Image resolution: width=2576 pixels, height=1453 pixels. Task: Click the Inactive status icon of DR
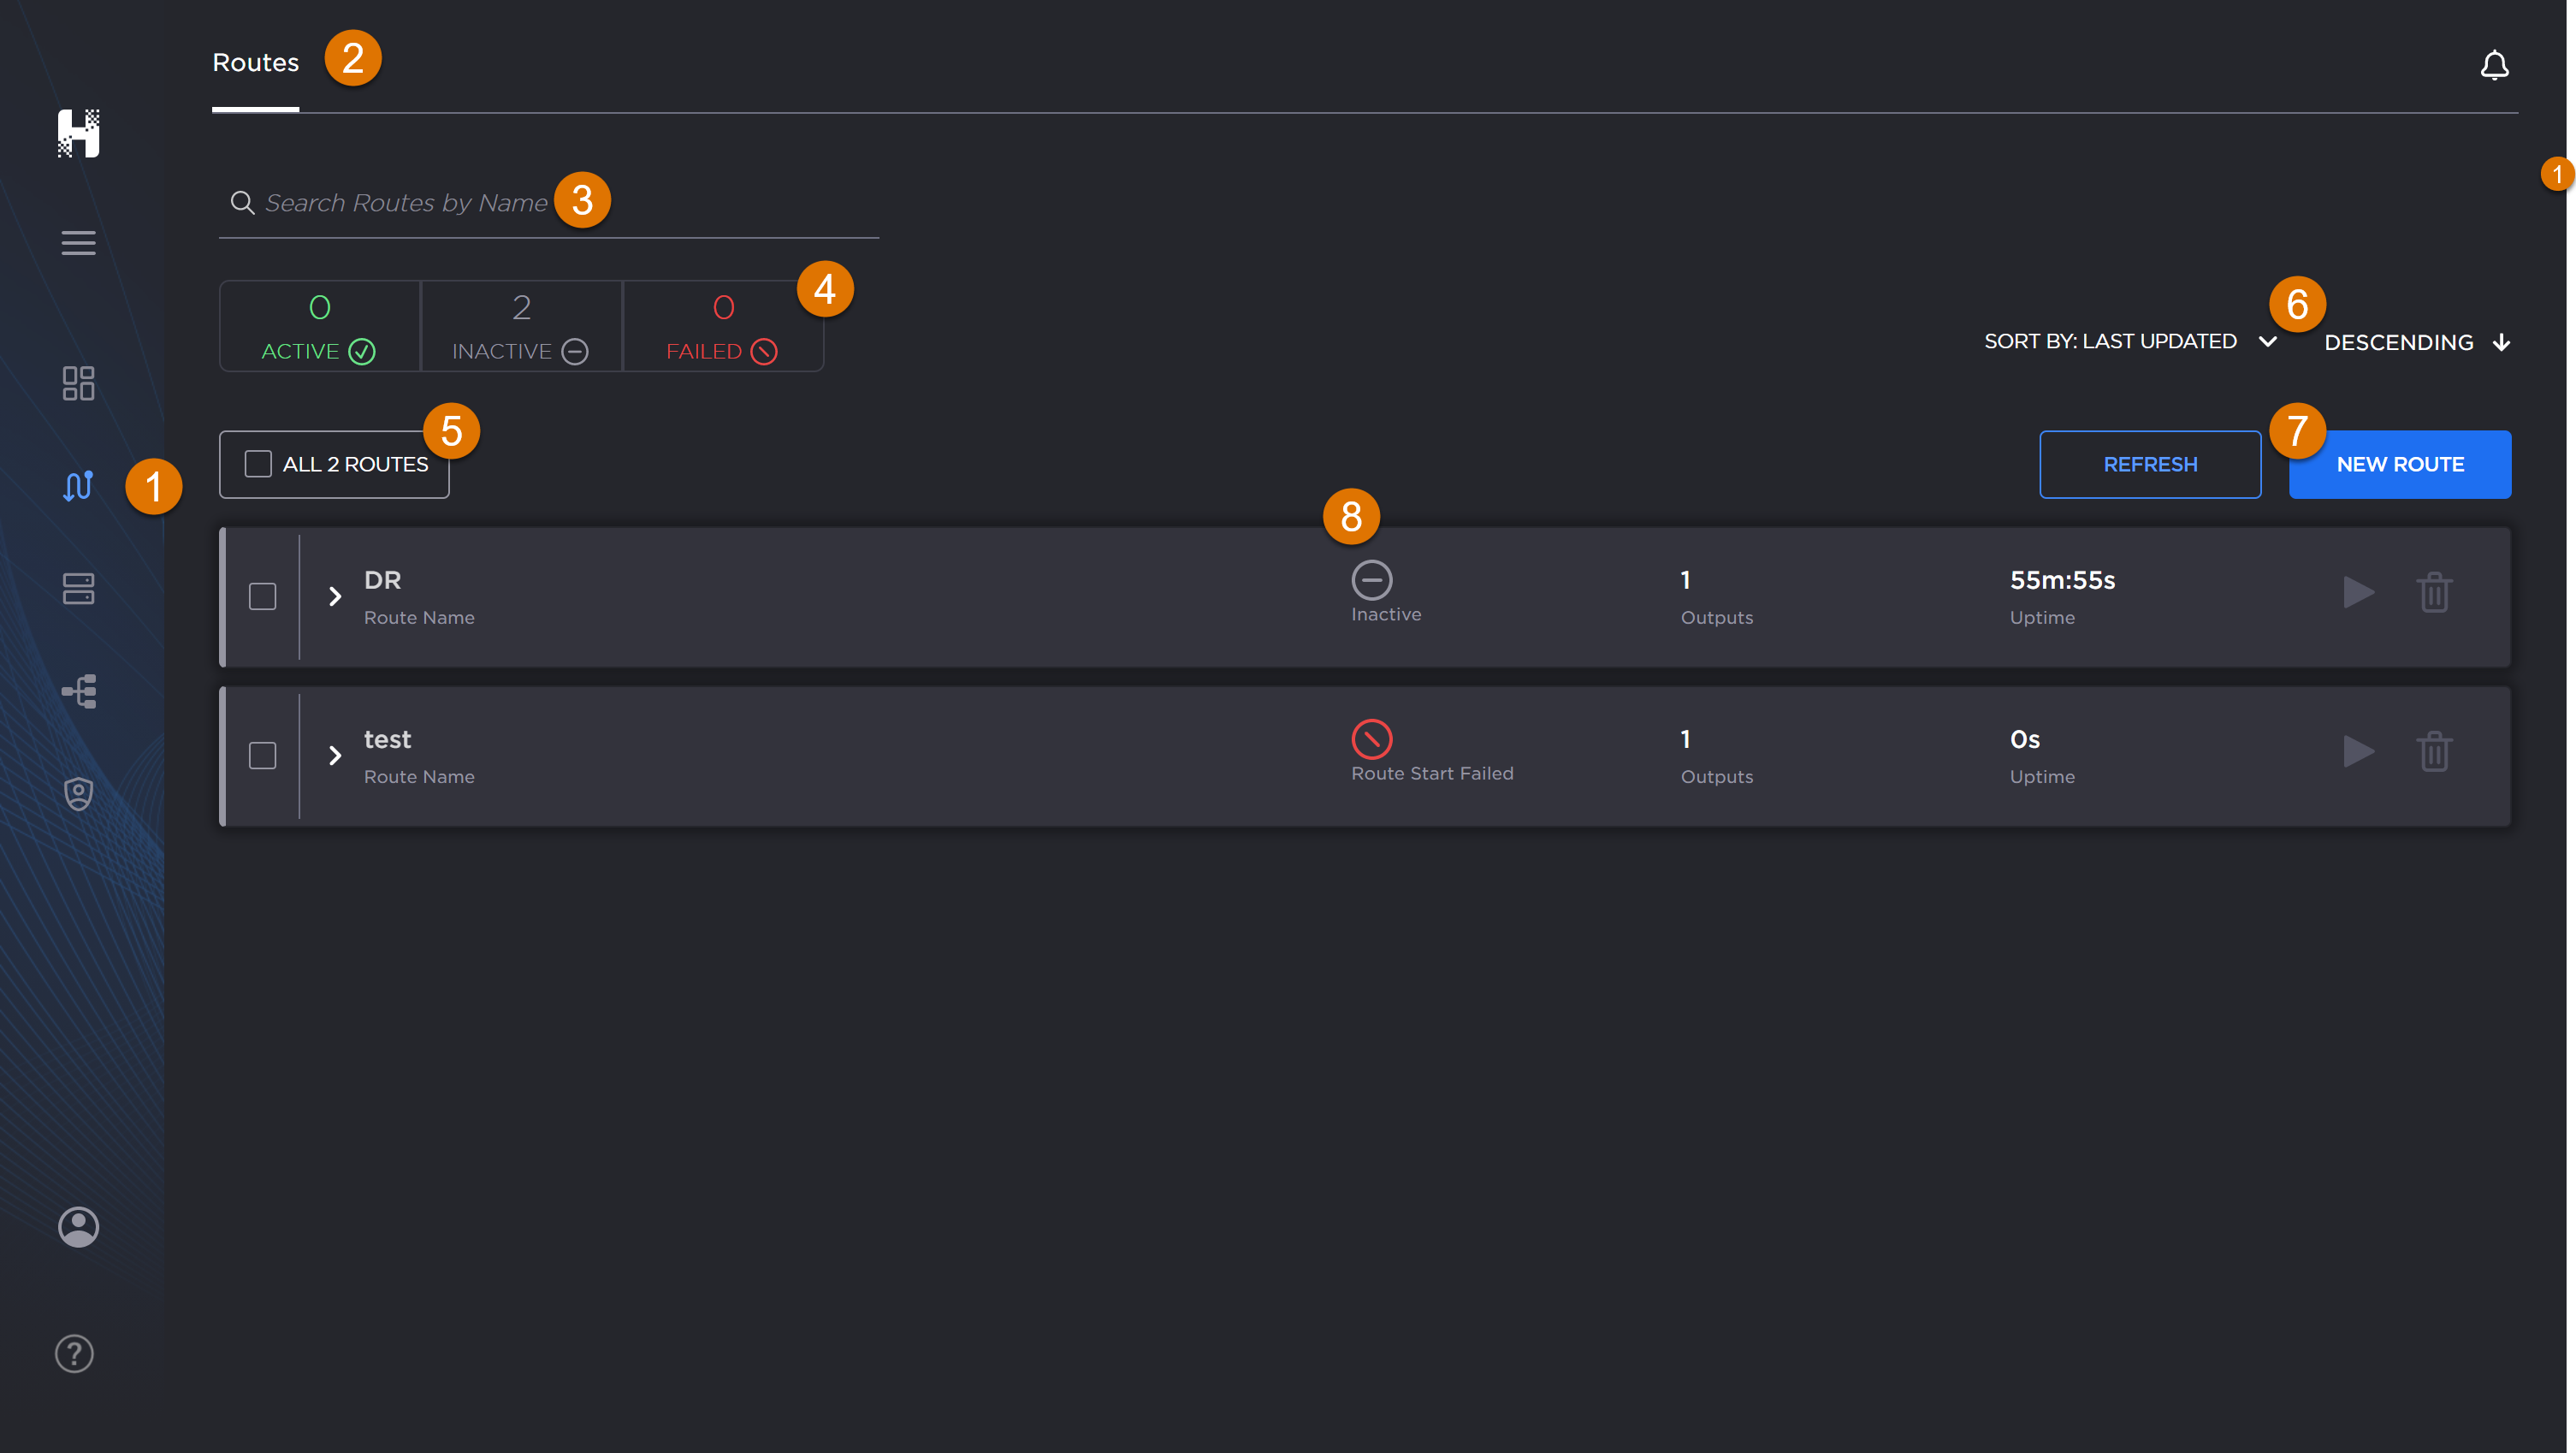coord(1372,580)
